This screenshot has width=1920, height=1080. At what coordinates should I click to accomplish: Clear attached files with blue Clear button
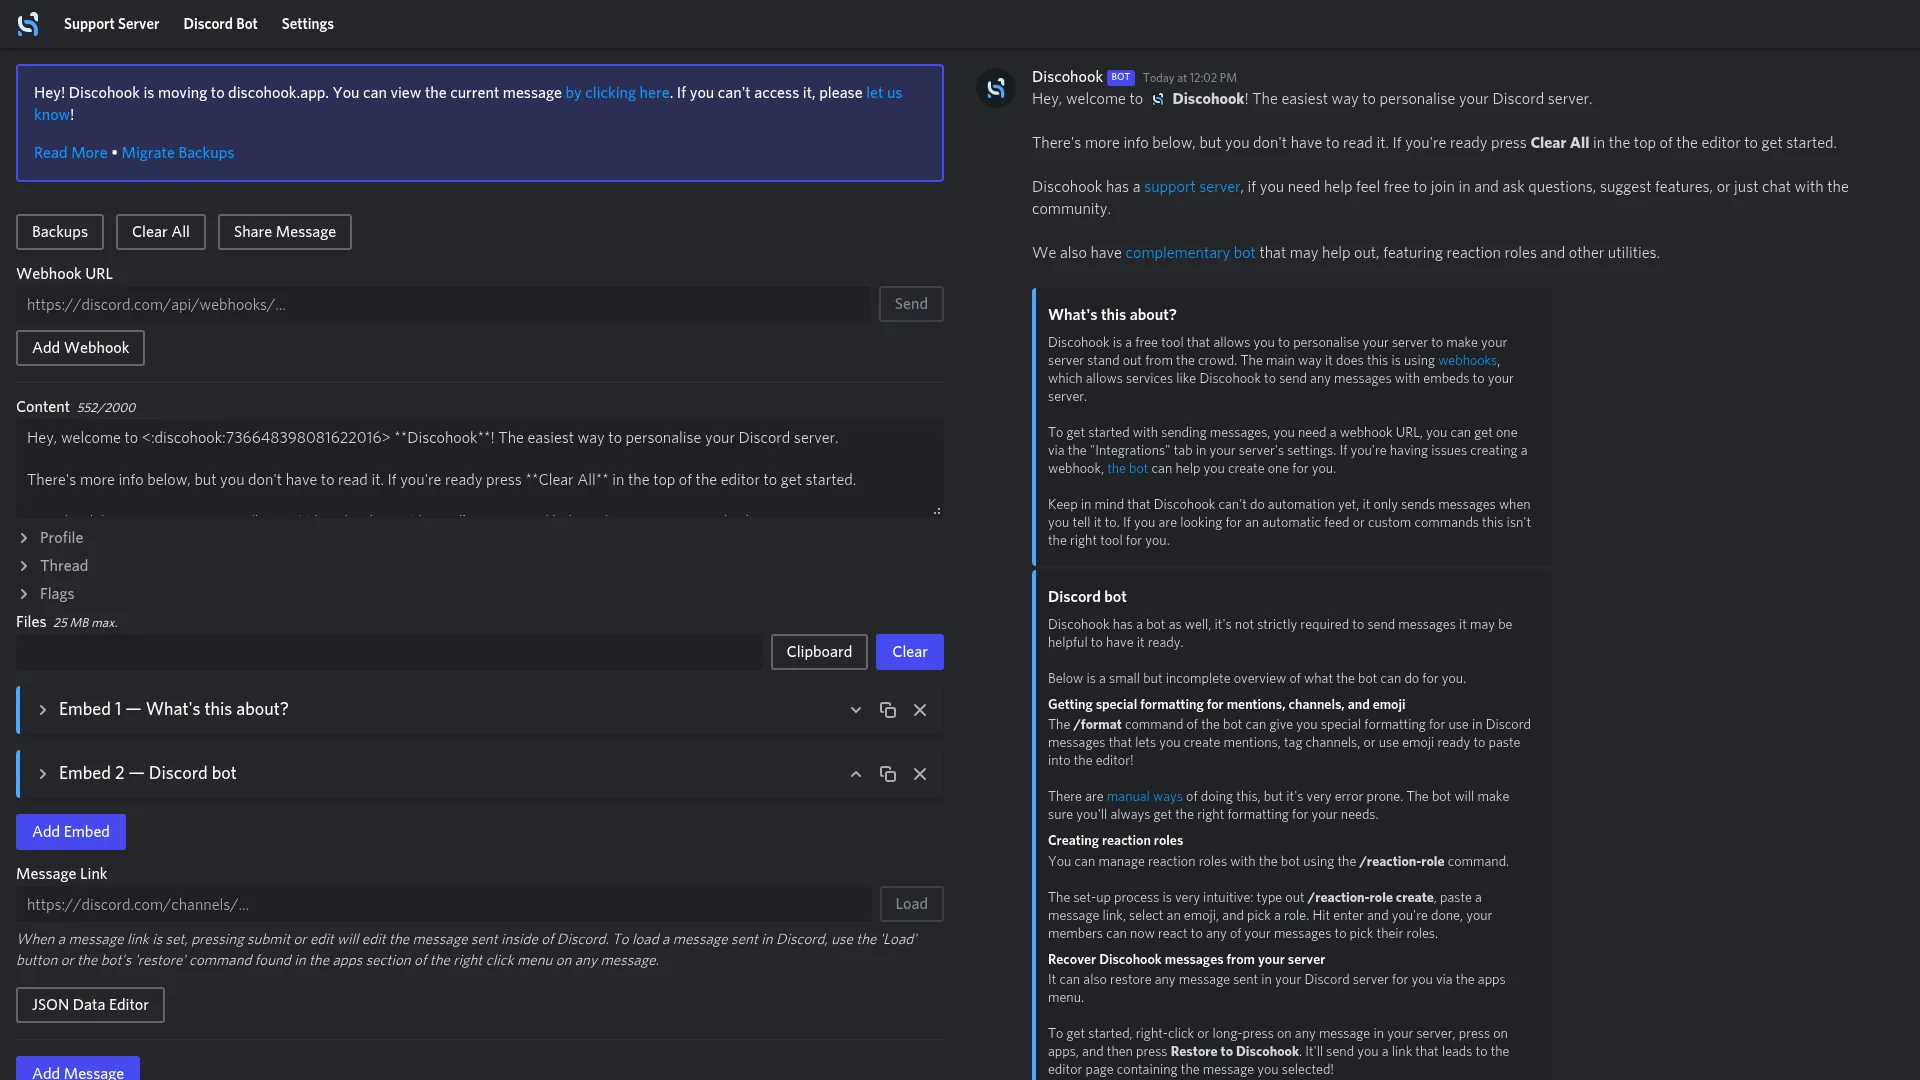tap(910, 652)
